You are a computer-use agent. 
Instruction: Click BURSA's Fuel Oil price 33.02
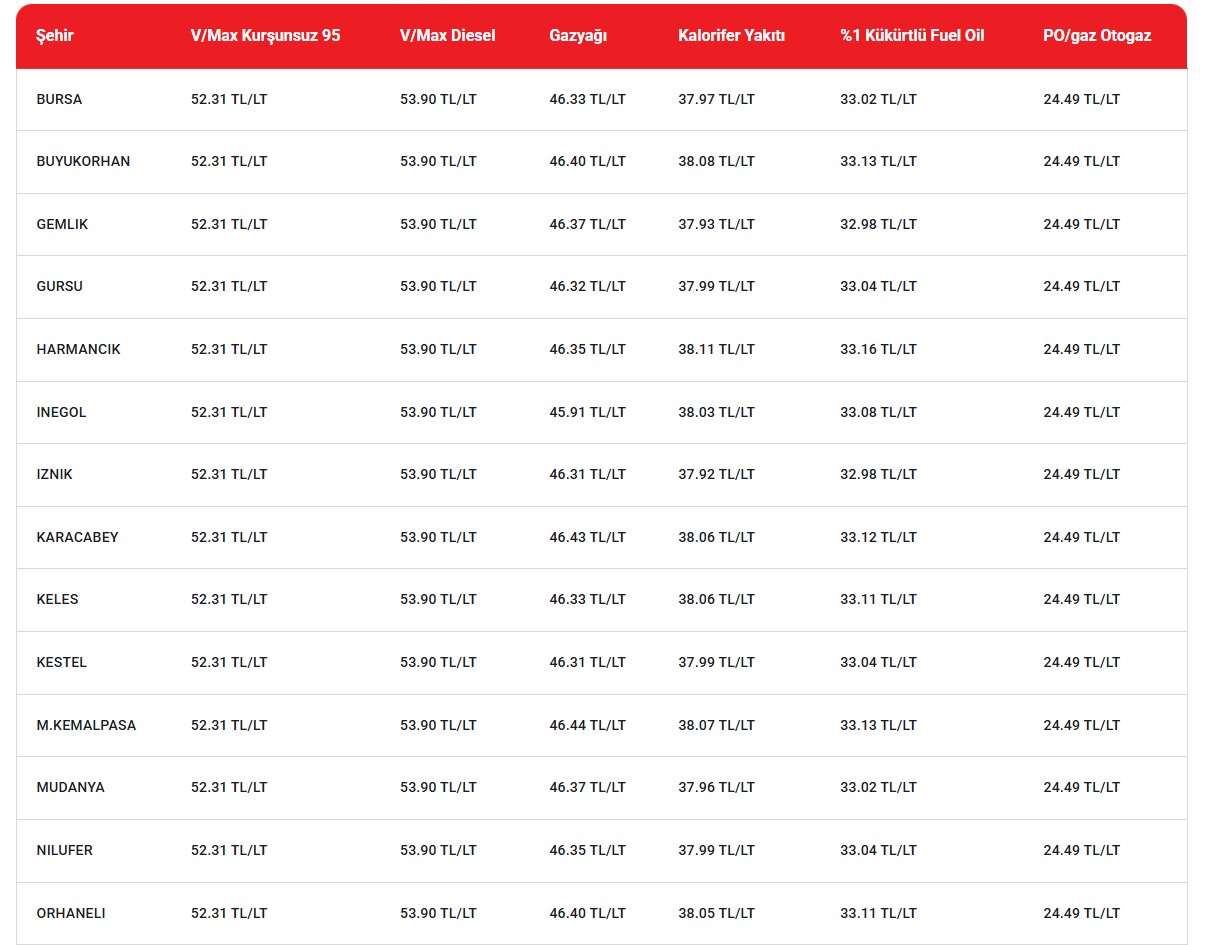pyautogui.click(x=878, y=99)
